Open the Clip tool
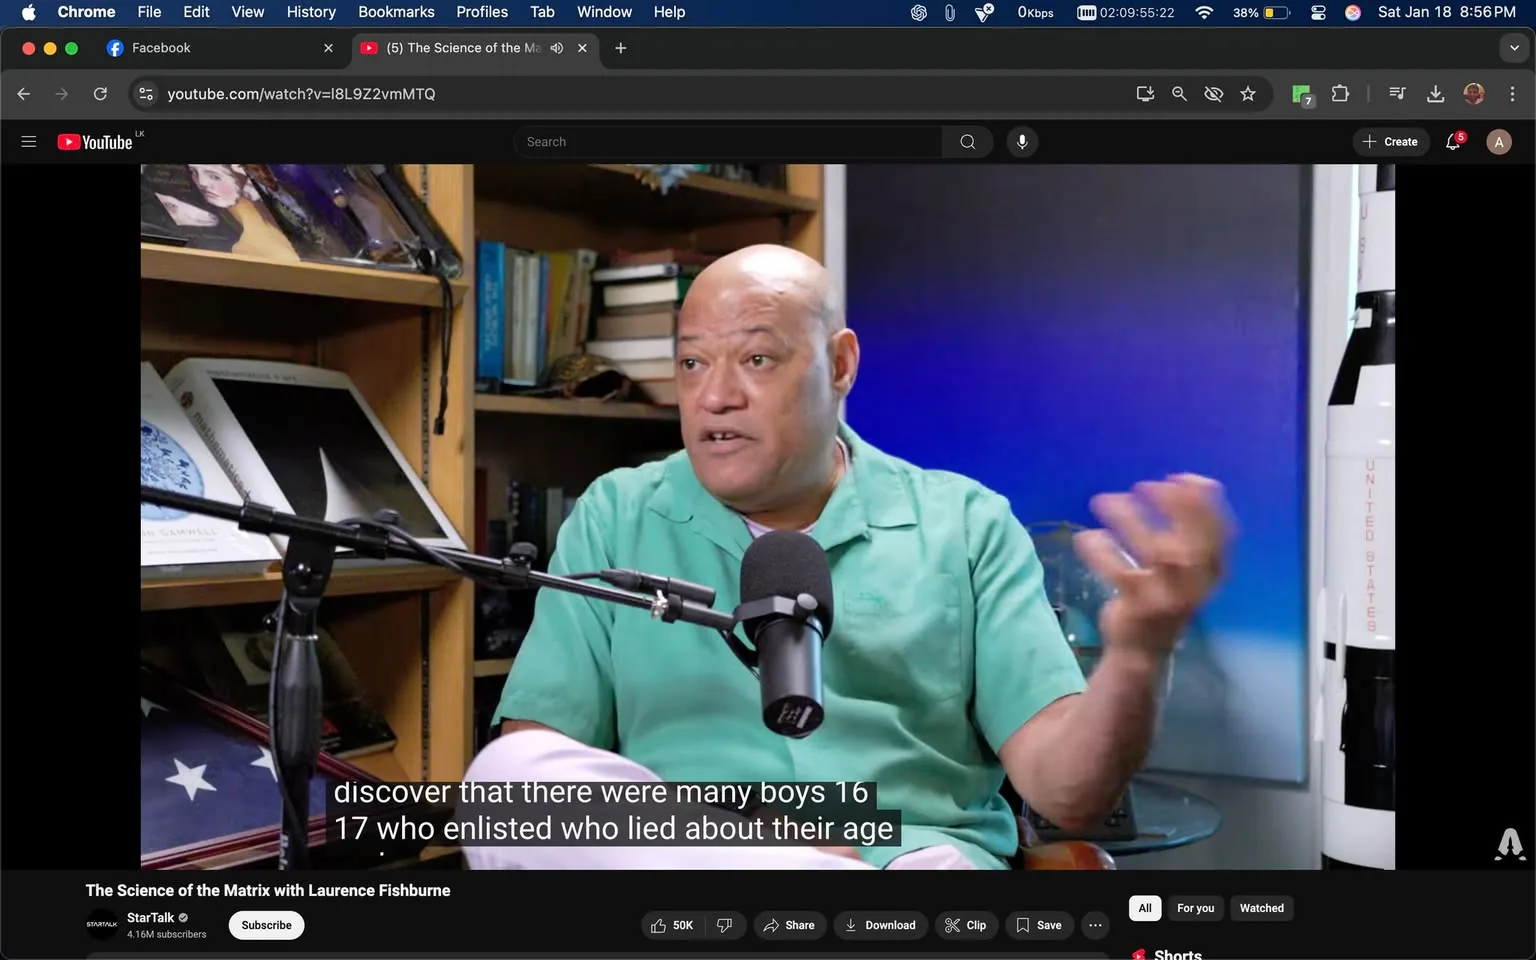 point(965,925)
